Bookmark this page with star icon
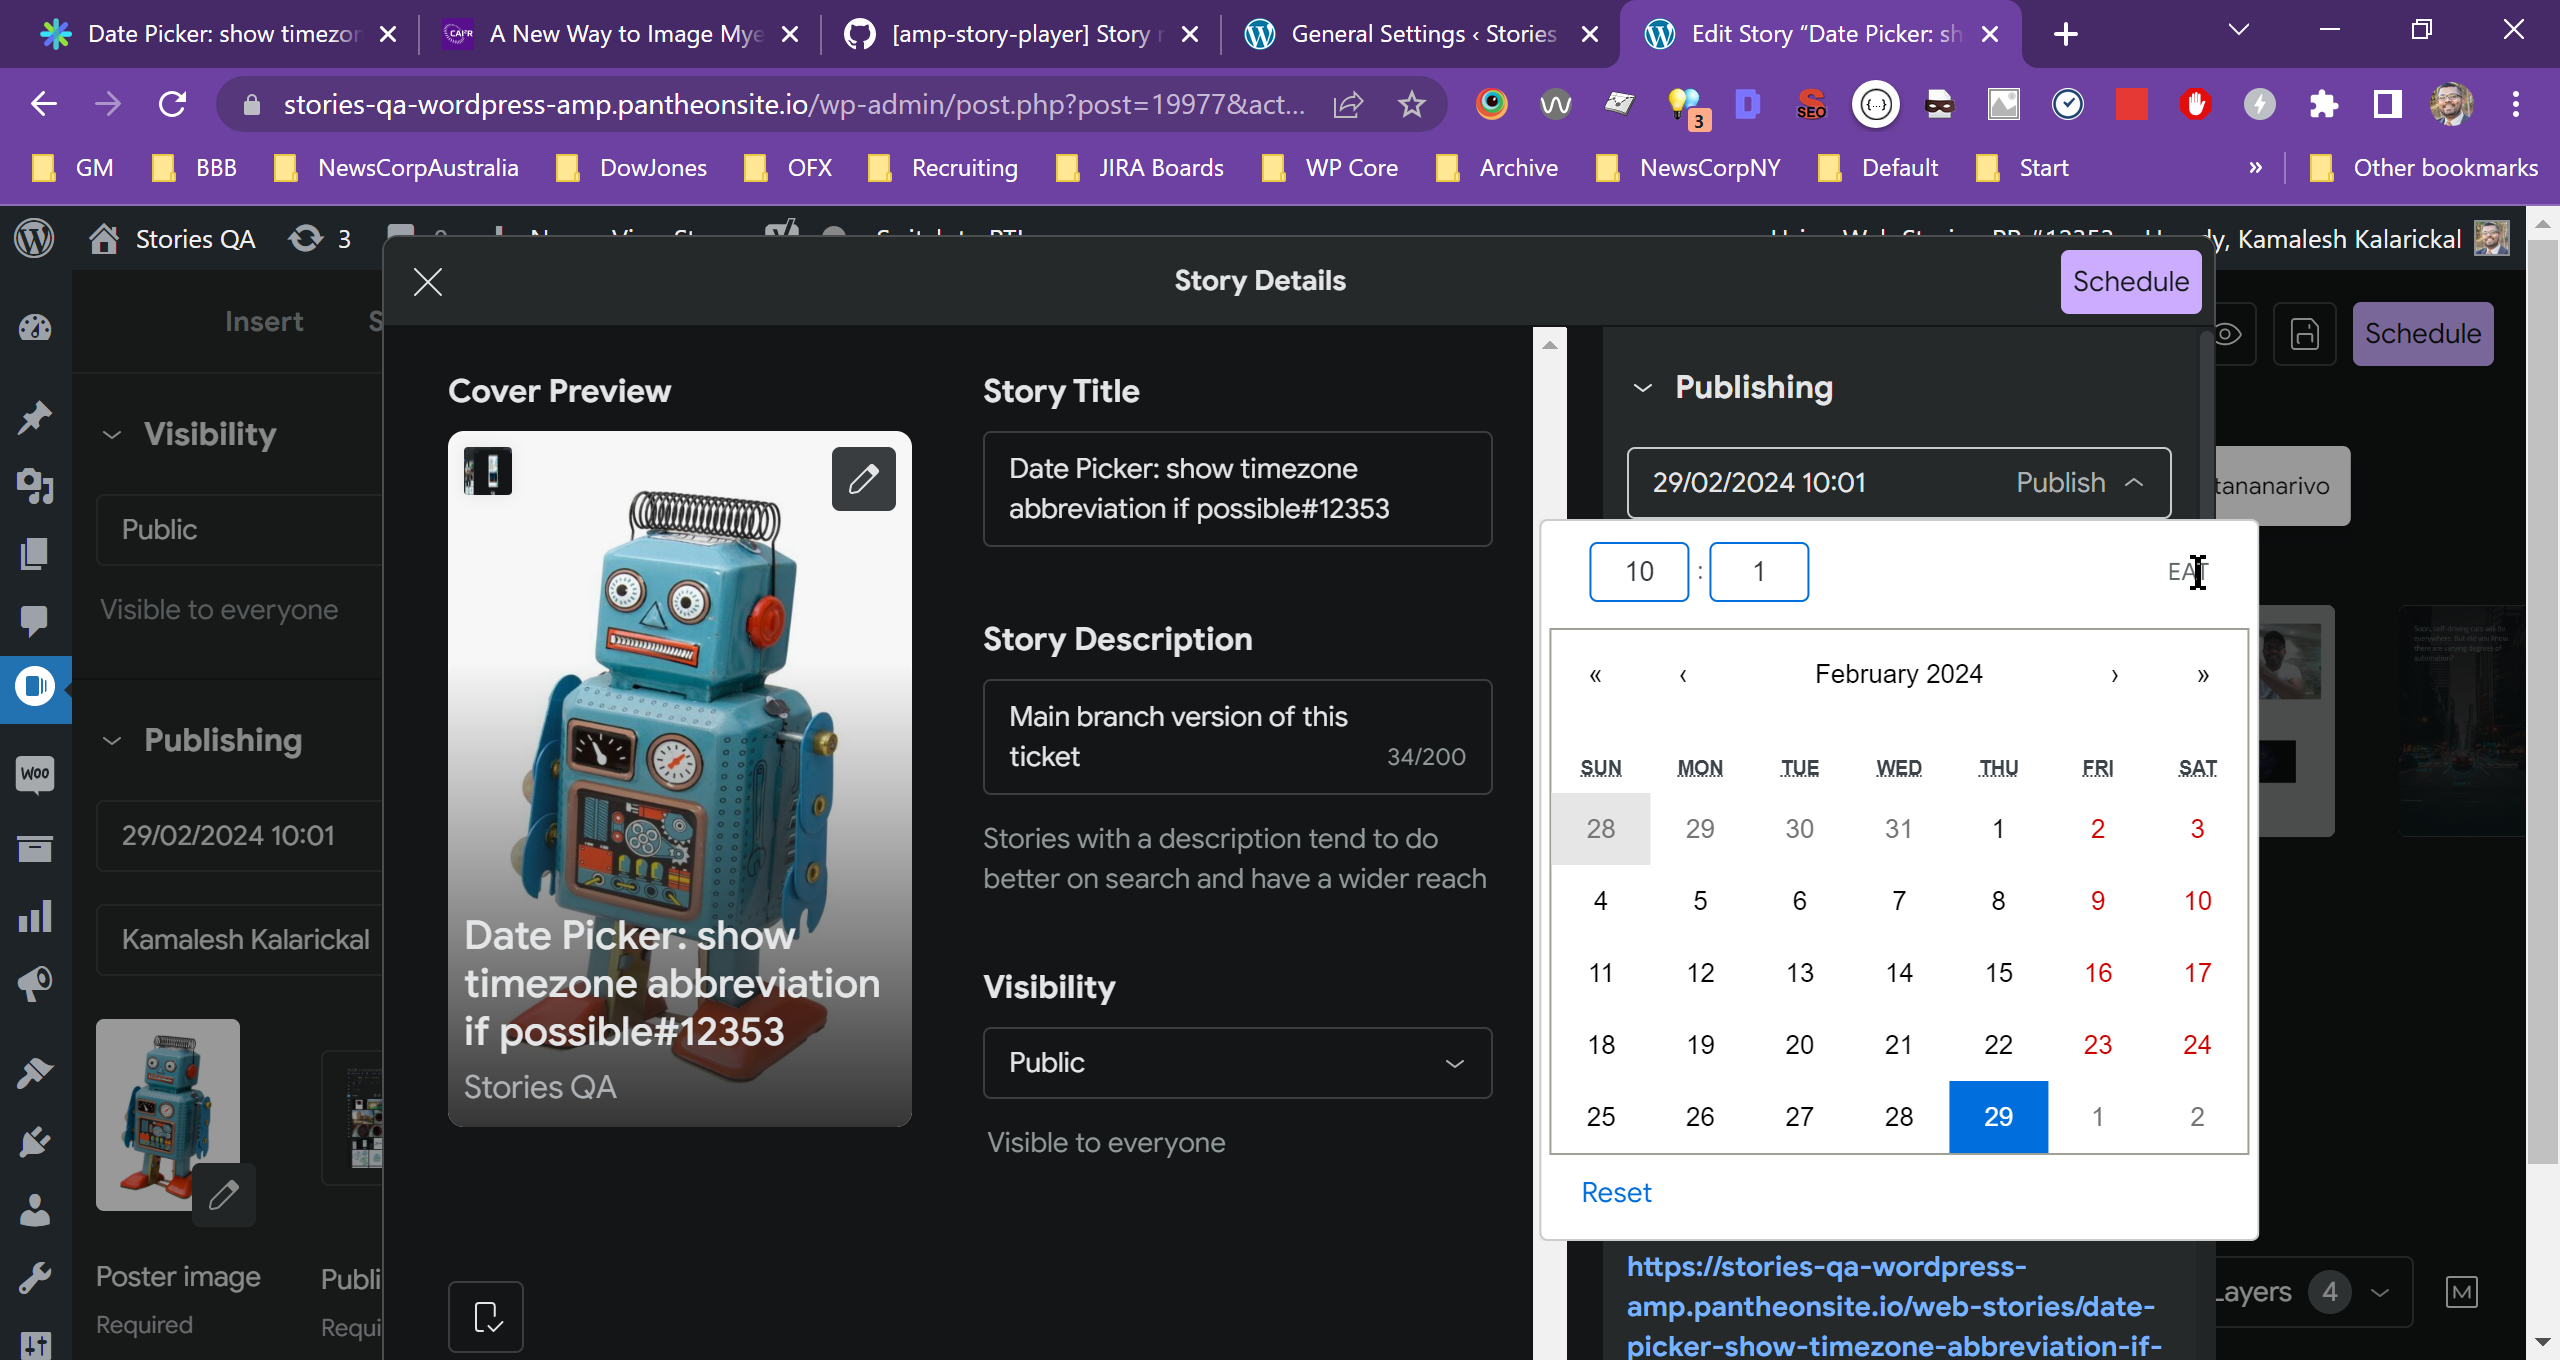The image size is (2560, 1360). (x=1411, y=104)
